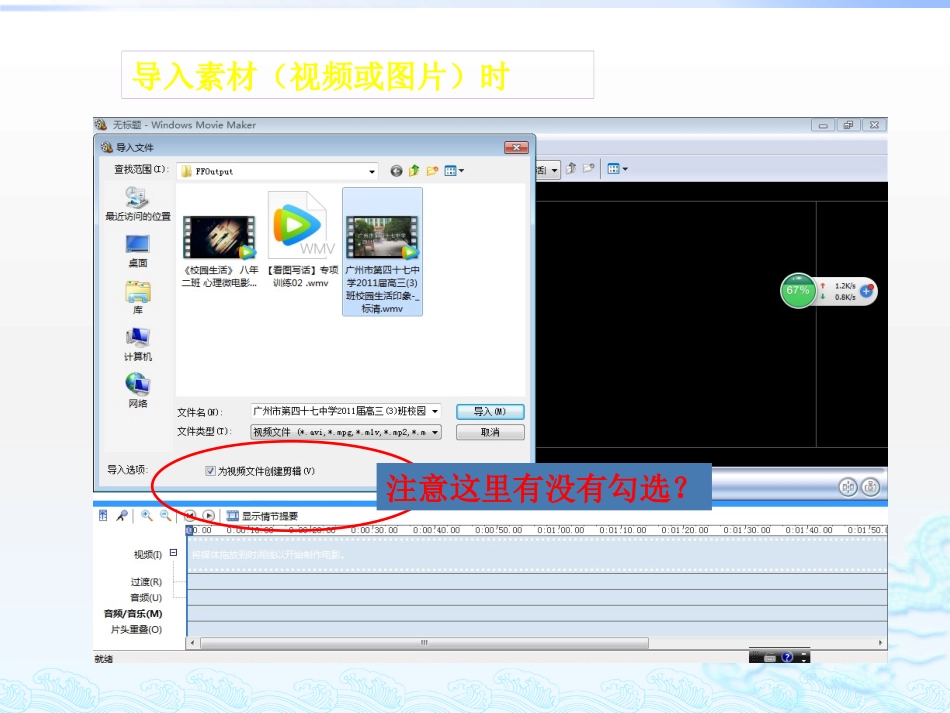Play the timeline
The width and height of the screenshot is (950, 713).
(208, 516)
